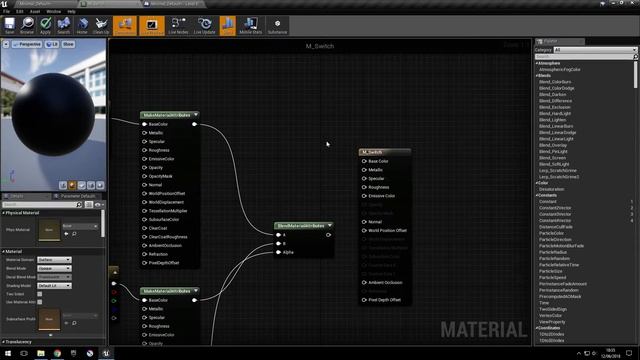Open the Material Domain dropdown

point(54,260)
